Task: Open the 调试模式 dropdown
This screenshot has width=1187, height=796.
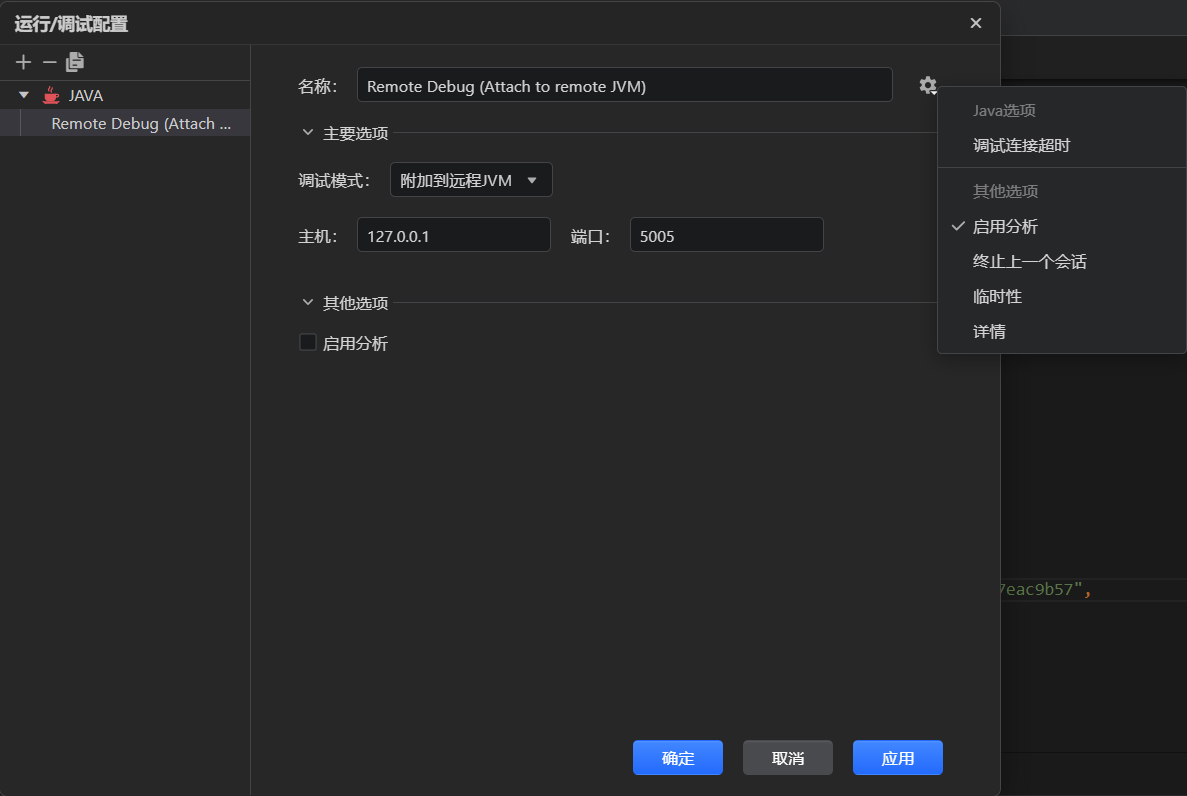Action: 471,180
